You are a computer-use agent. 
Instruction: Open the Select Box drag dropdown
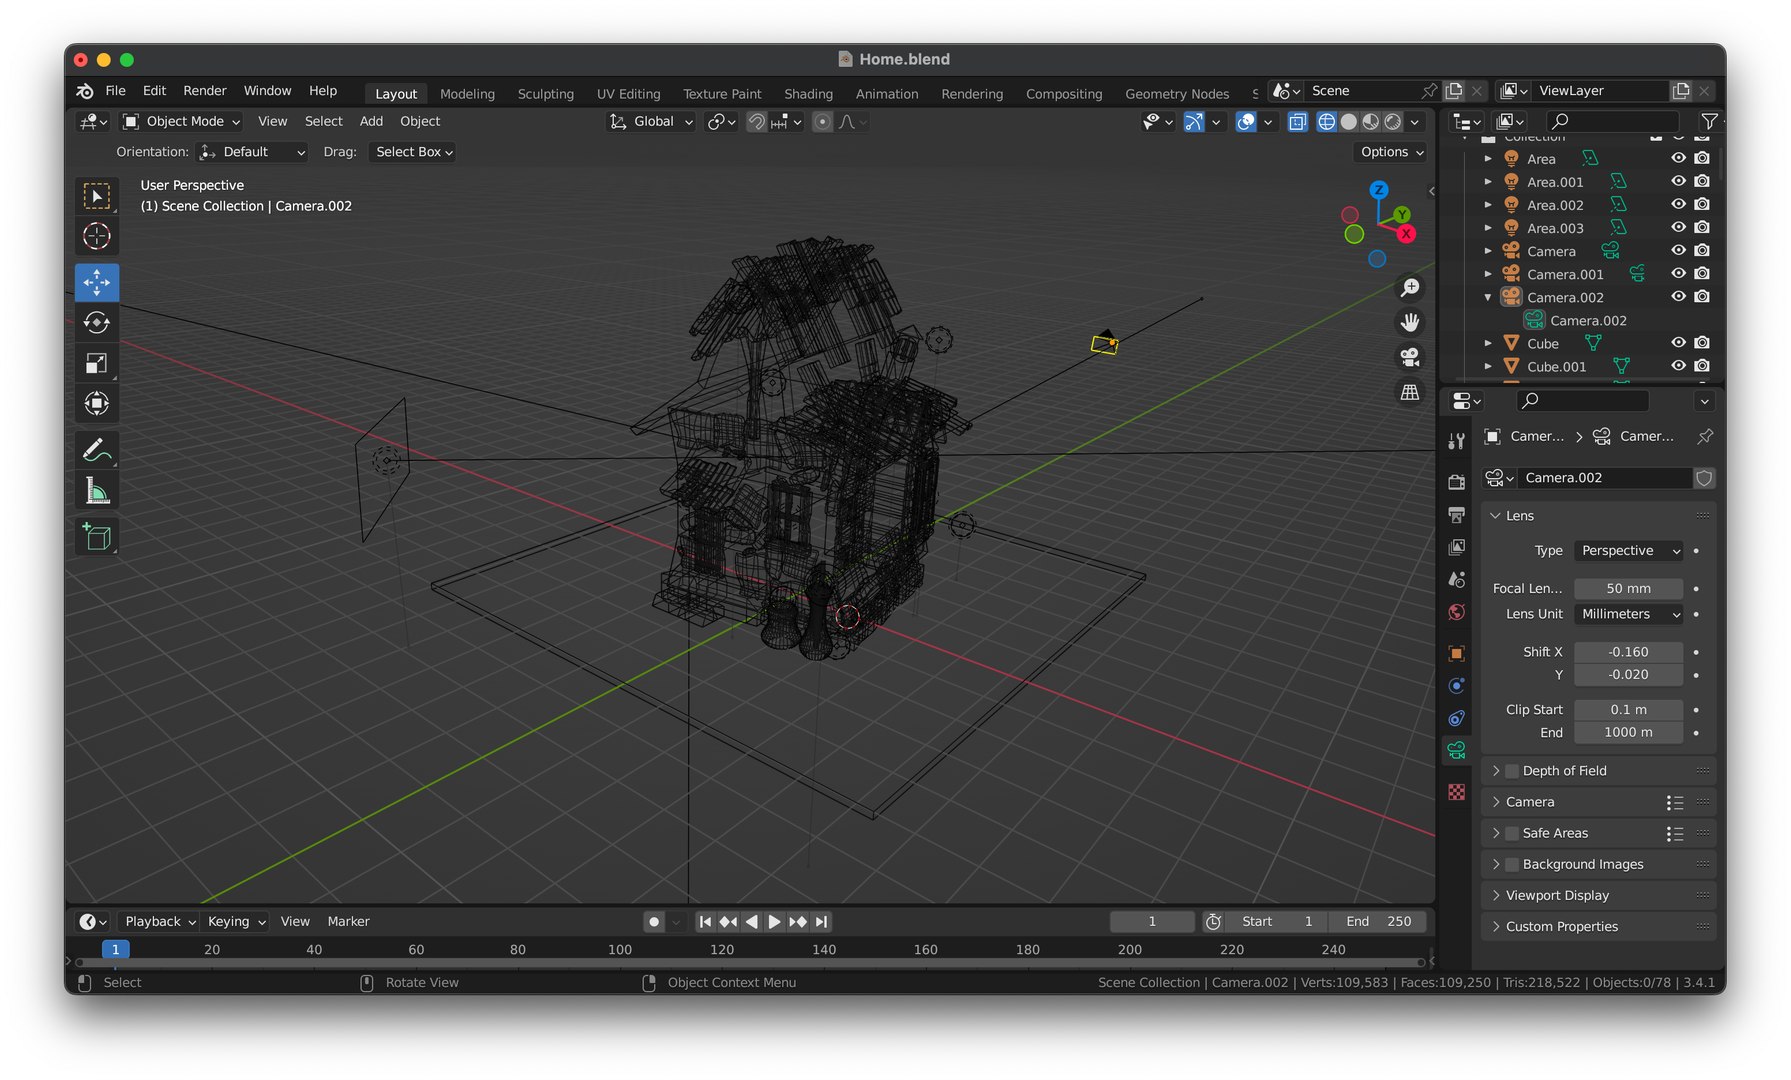click(x=414, y=152)
